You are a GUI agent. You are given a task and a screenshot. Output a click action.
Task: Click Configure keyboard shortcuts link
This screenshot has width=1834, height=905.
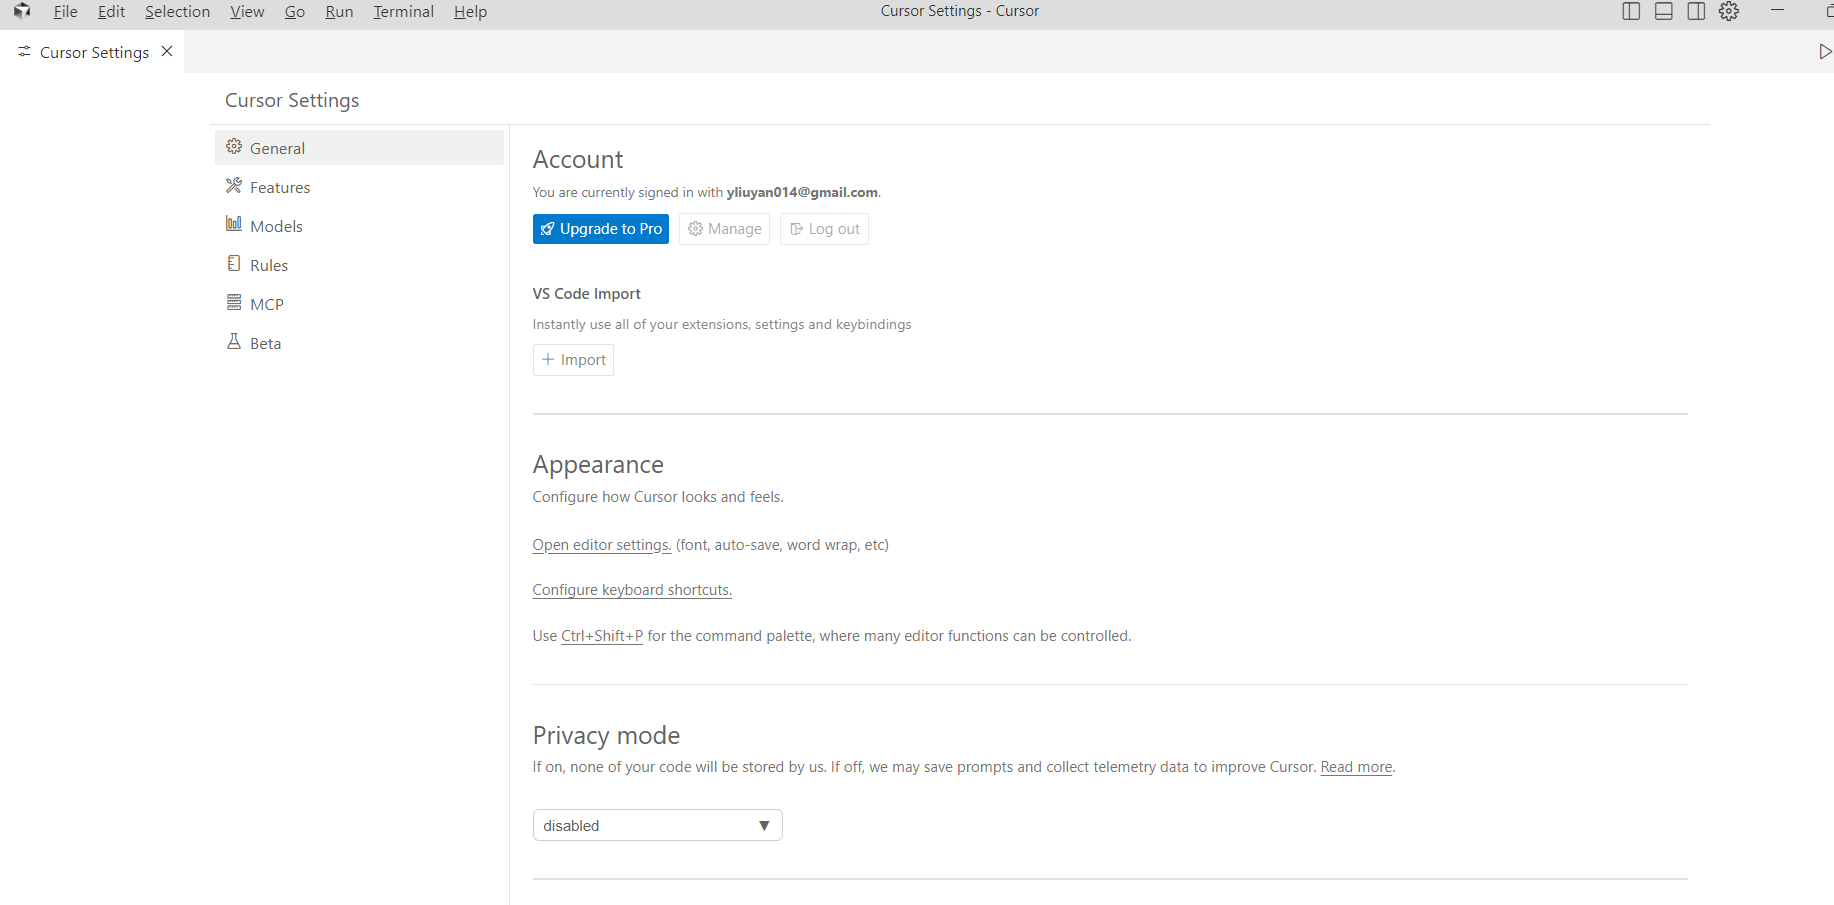632,590
